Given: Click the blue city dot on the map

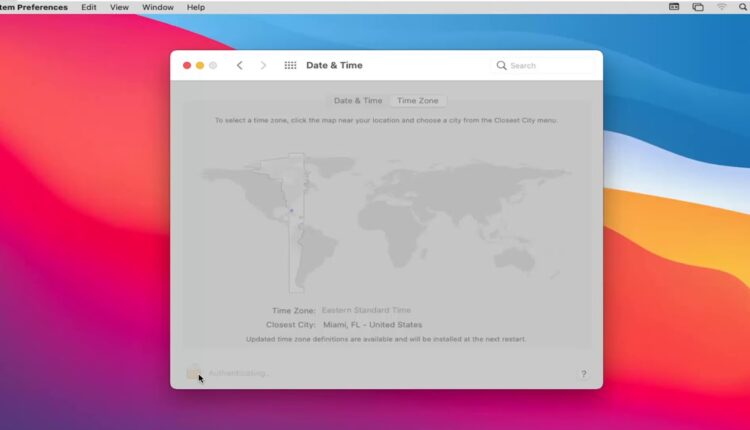Looking at the screenshot, I should 291,210.
